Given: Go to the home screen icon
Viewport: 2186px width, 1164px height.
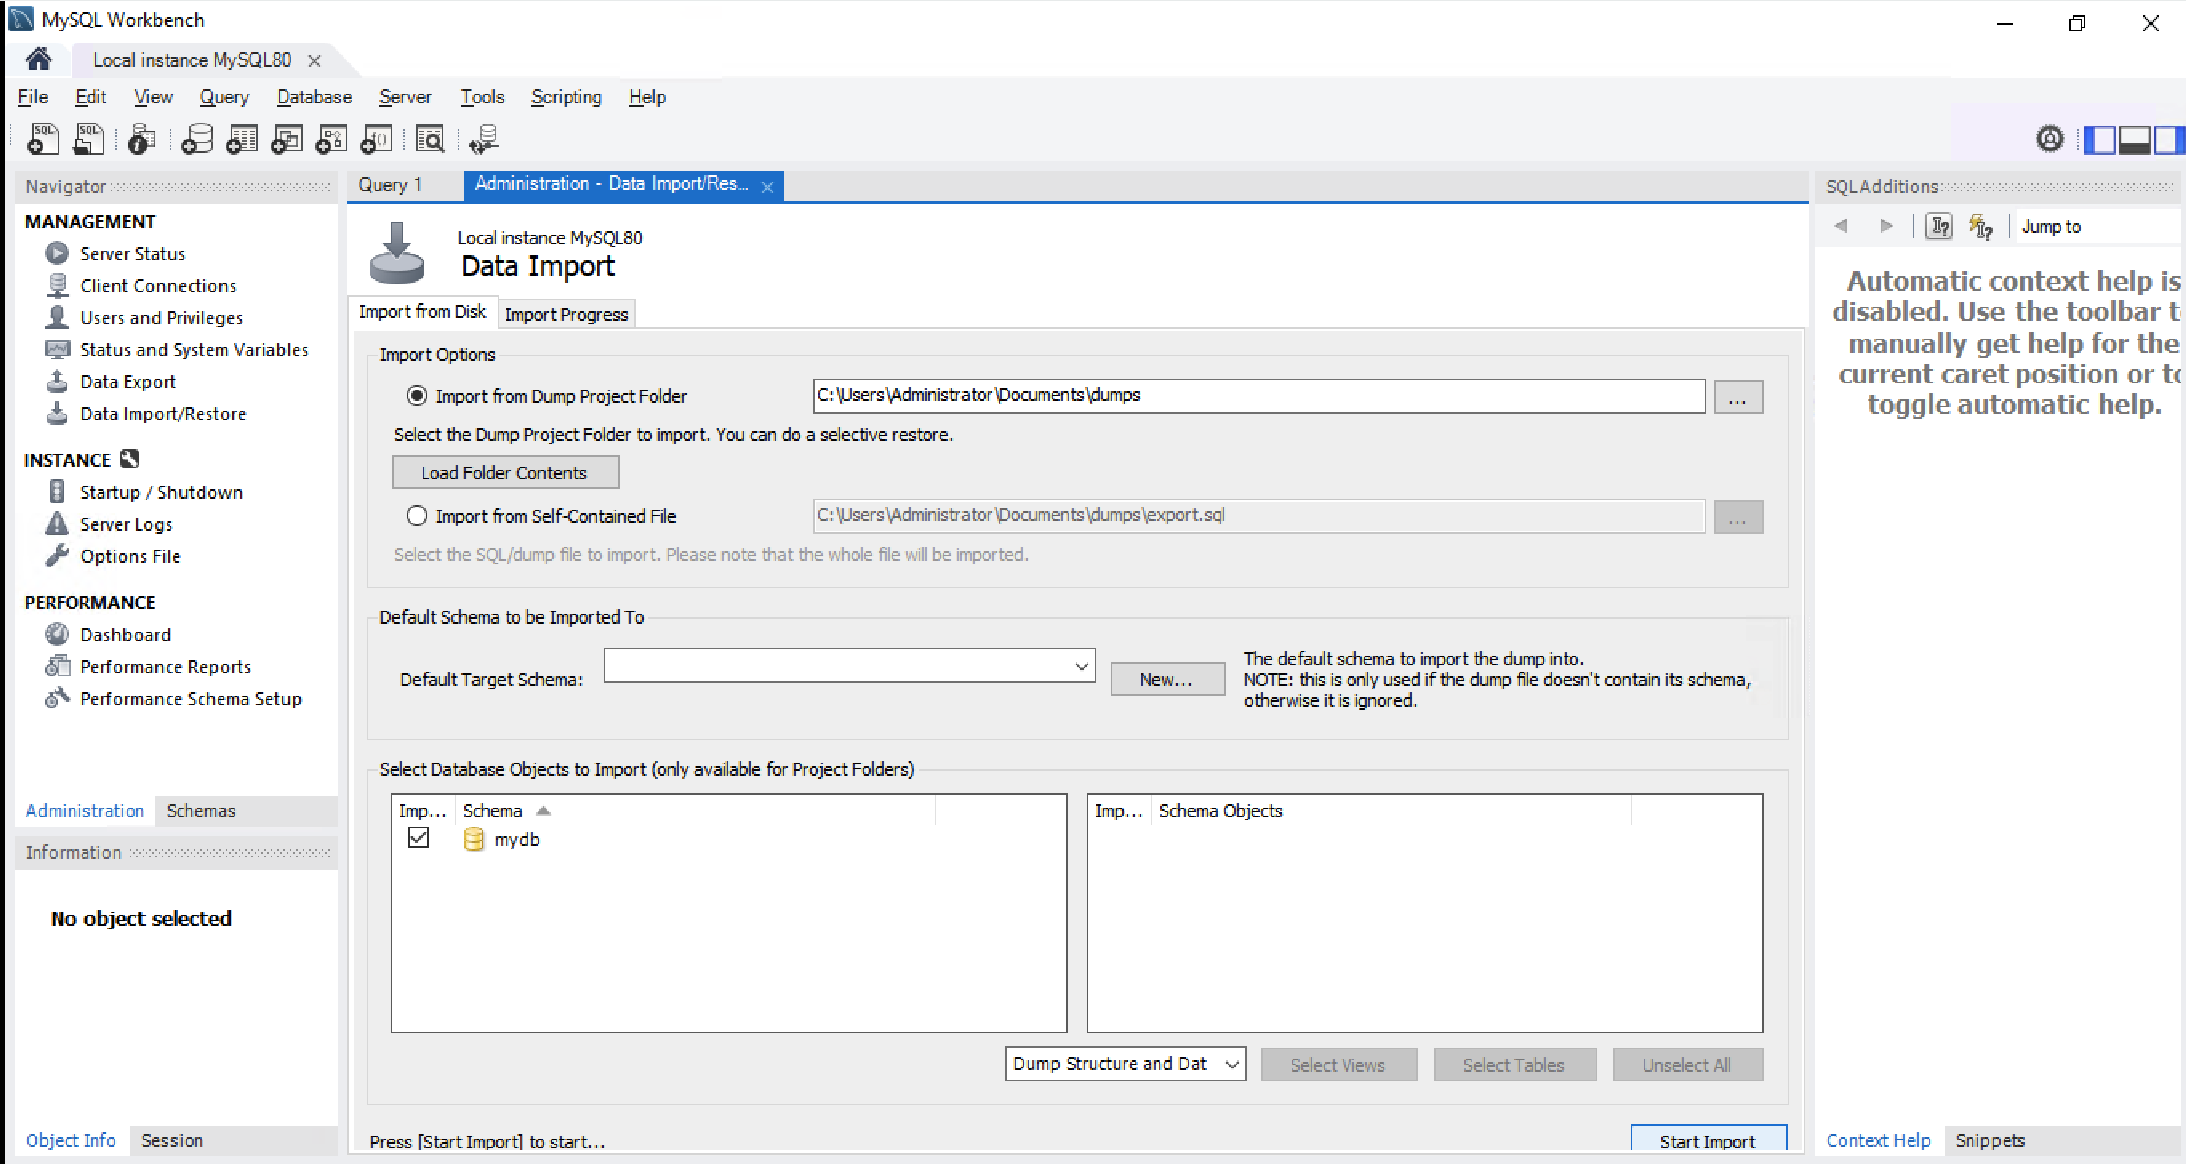Looking at the screenshot, I should pyautogui.click(x=39, y=60).
